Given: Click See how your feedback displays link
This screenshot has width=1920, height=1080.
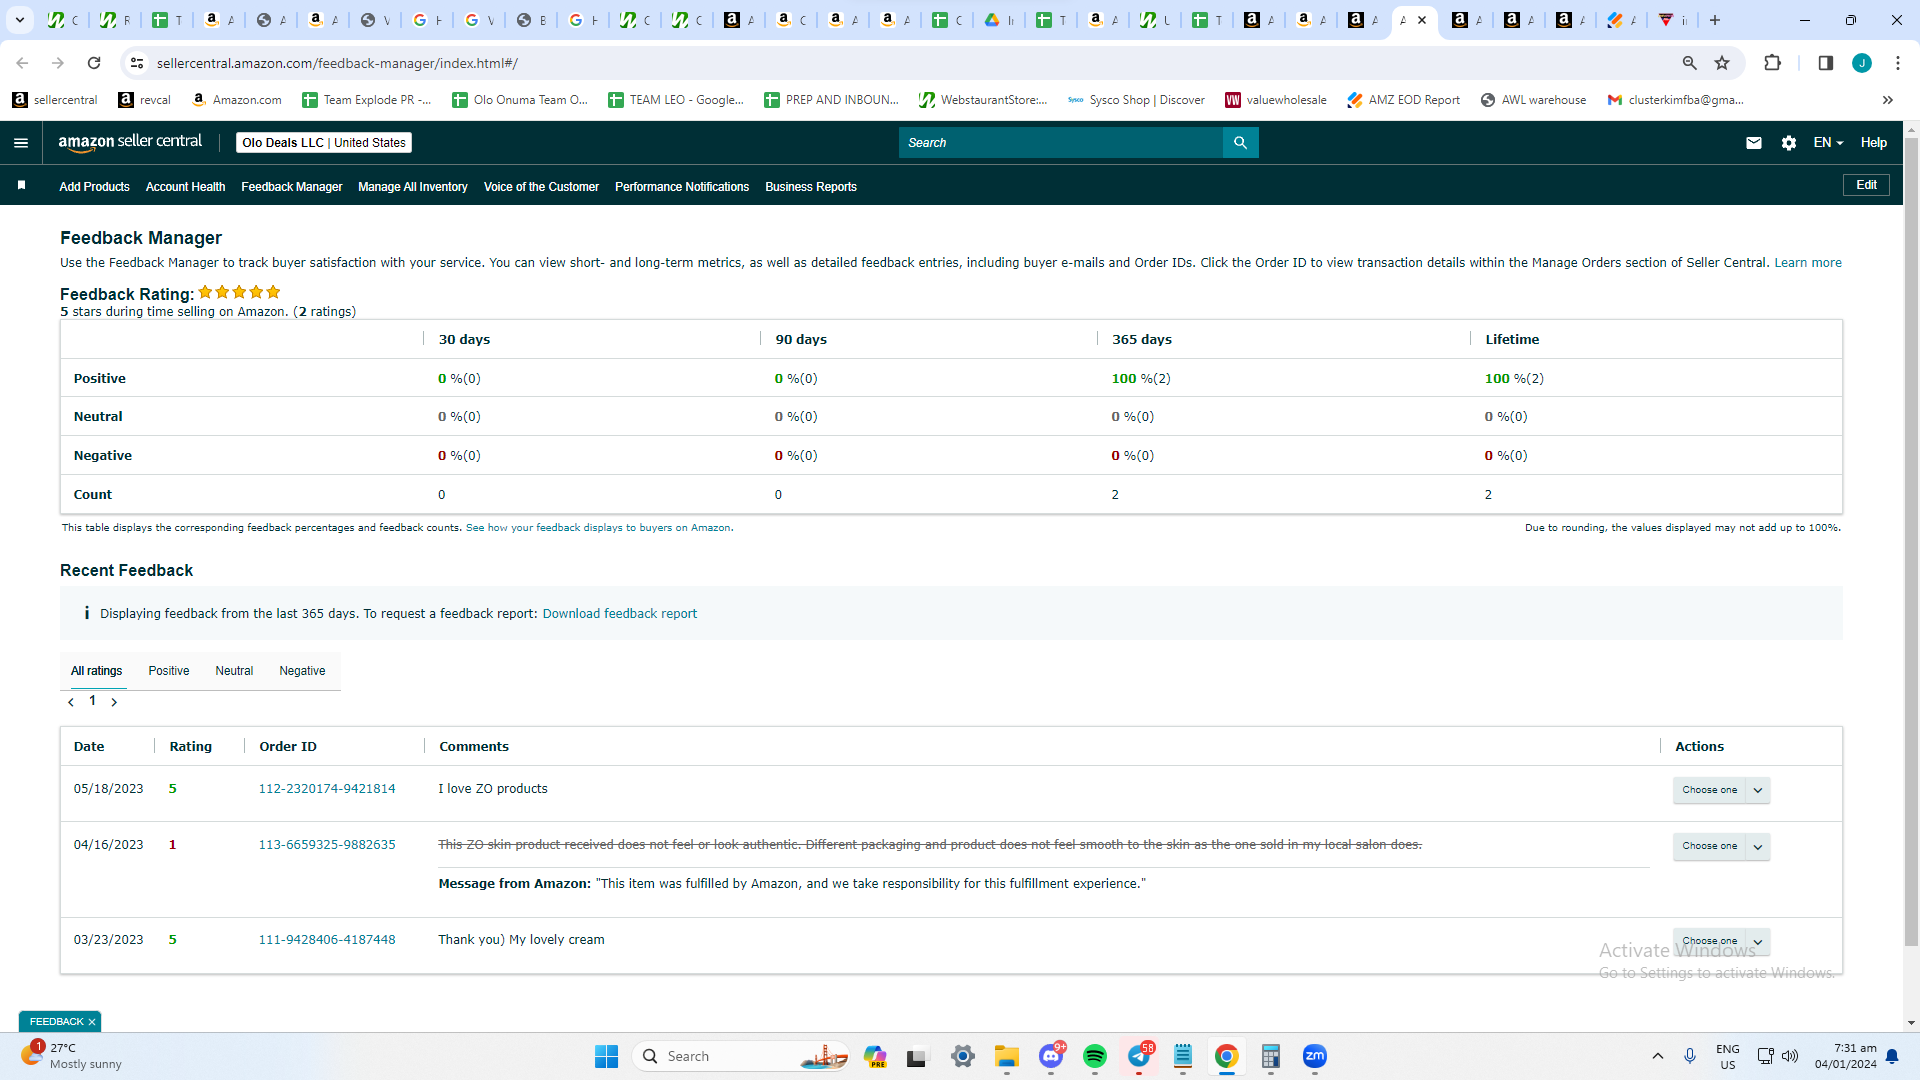Looking at the screenshot, I should (x=598, y=528).
